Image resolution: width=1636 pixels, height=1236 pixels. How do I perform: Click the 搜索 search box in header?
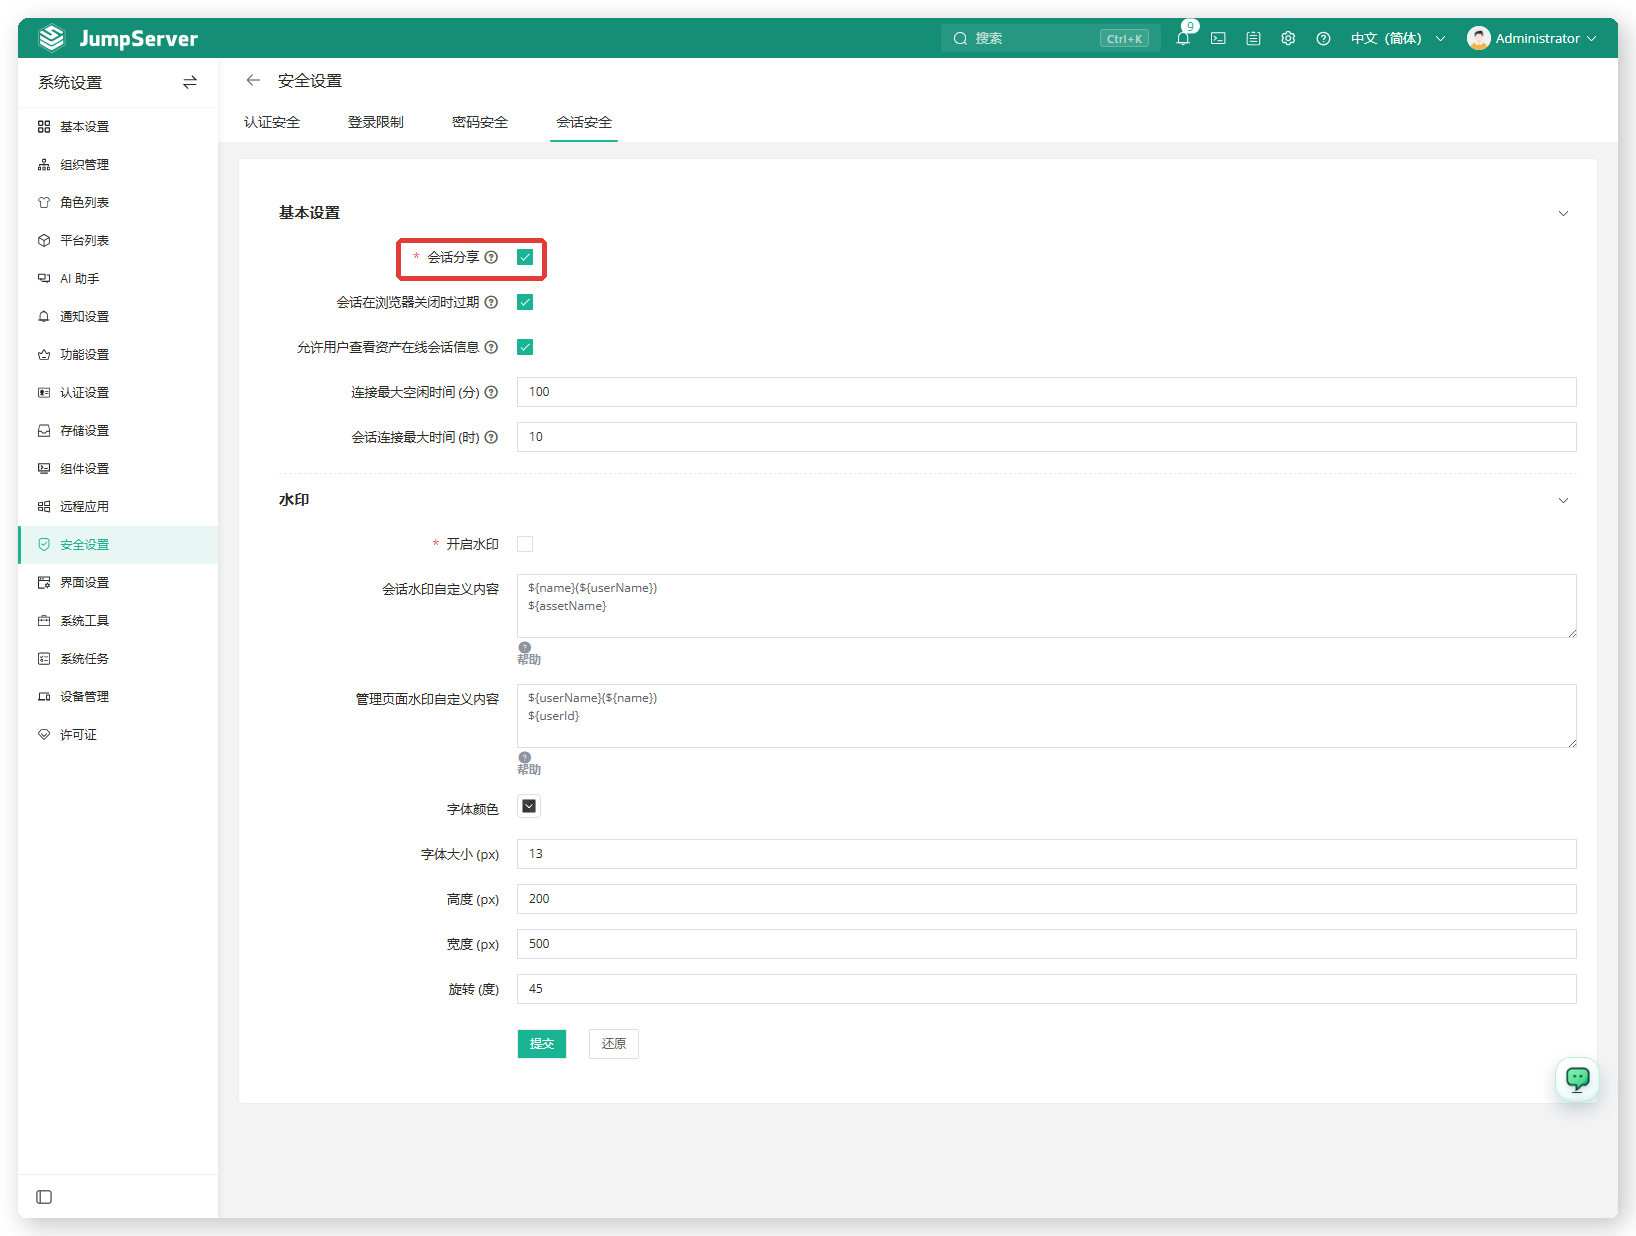(1050, 38)
